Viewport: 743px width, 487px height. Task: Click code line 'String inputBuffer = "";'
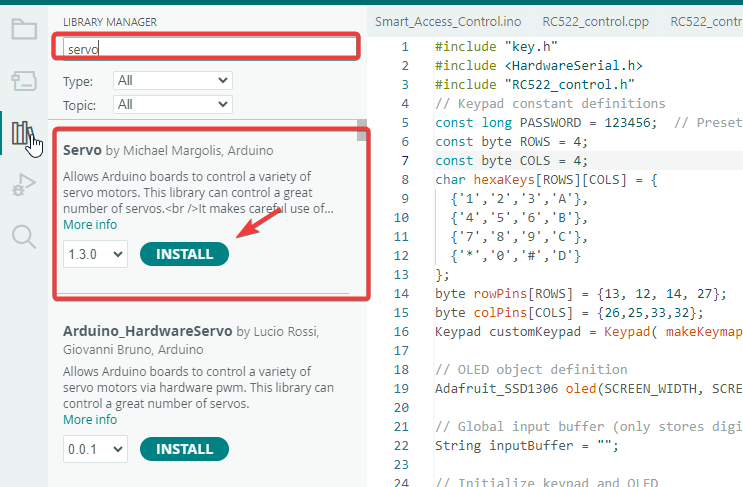click(527, 446)
